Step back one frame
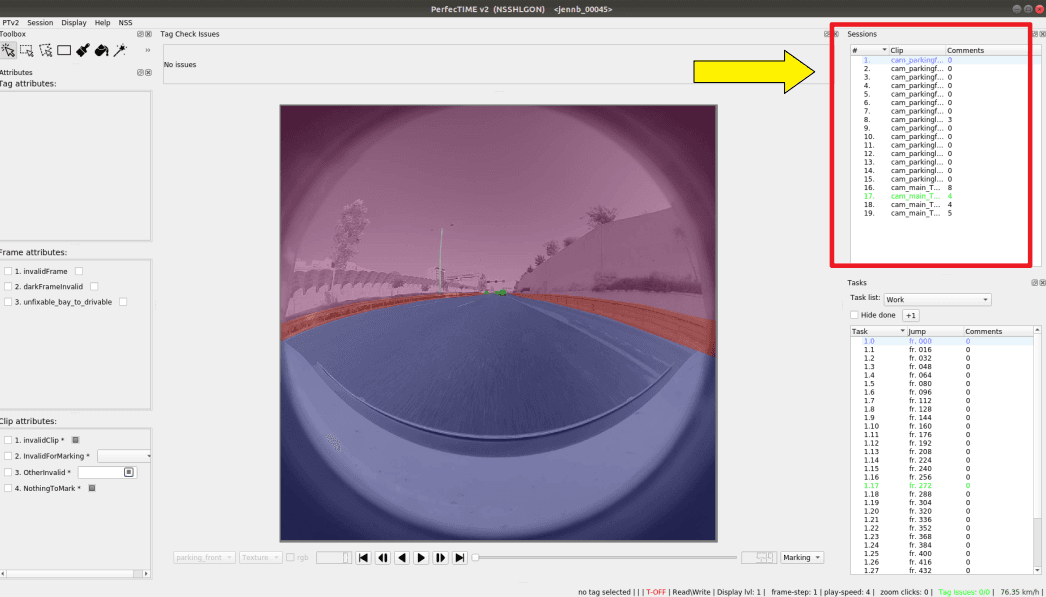 (x=383, y=558)
